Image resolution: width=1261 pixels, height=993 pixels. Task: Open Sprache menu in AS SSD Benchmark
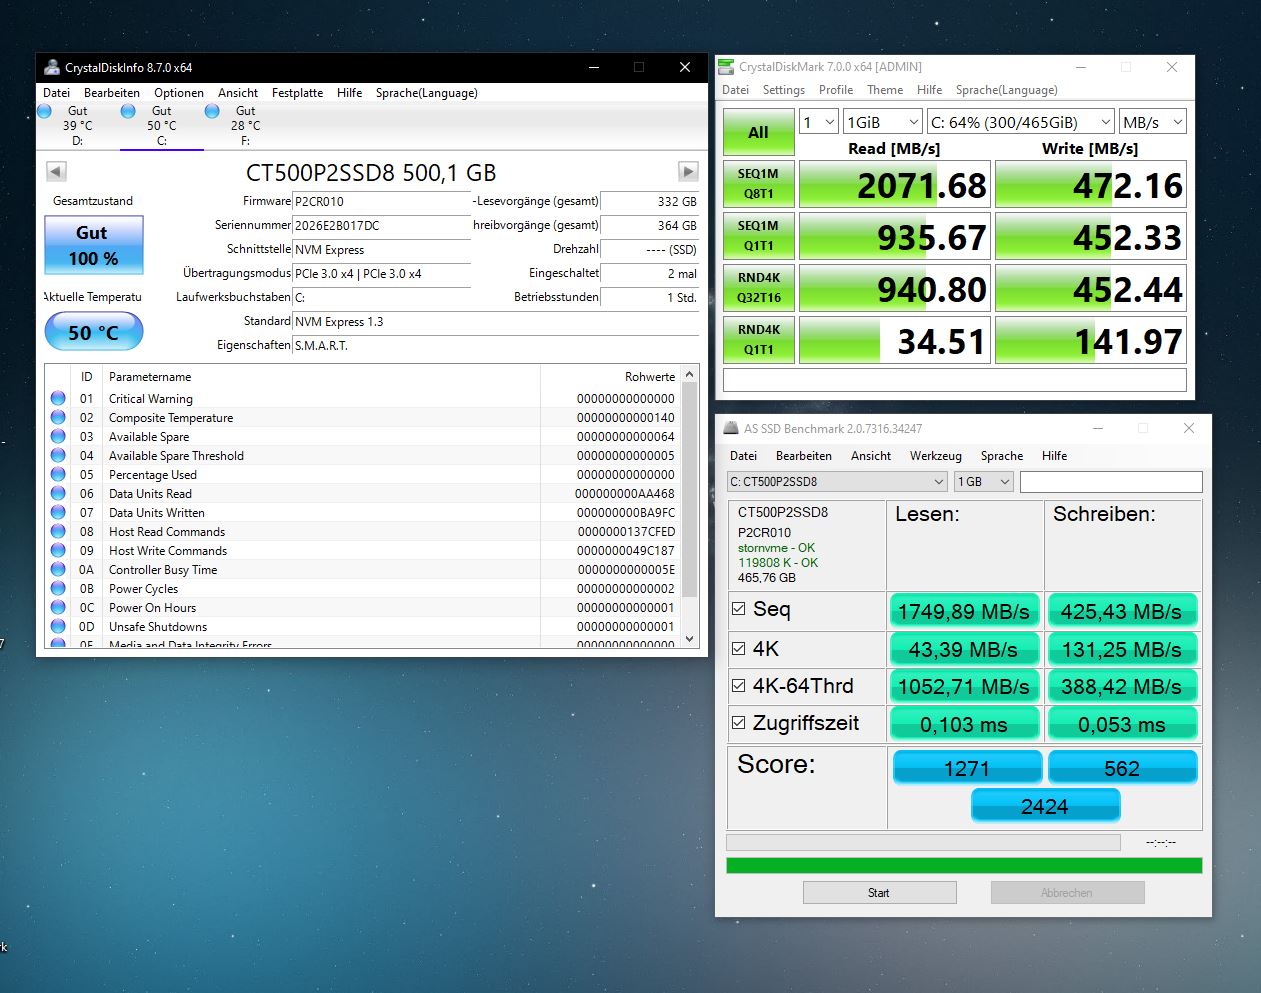1001,456
